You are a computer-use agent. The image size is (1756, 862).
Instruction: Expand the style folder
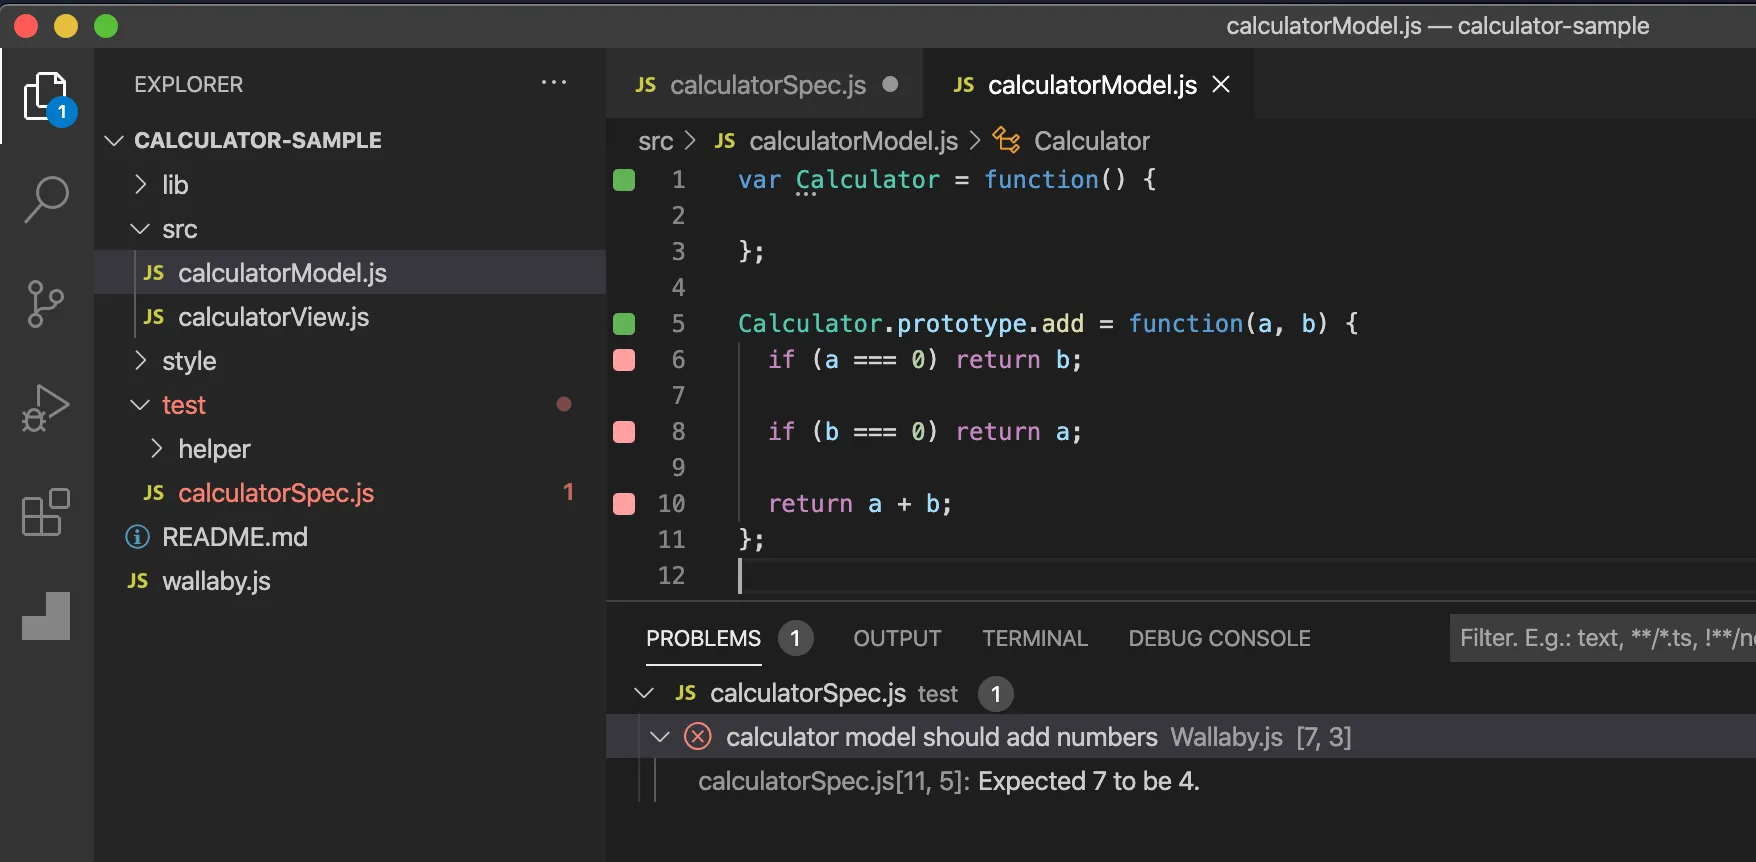tap(140, 360)
